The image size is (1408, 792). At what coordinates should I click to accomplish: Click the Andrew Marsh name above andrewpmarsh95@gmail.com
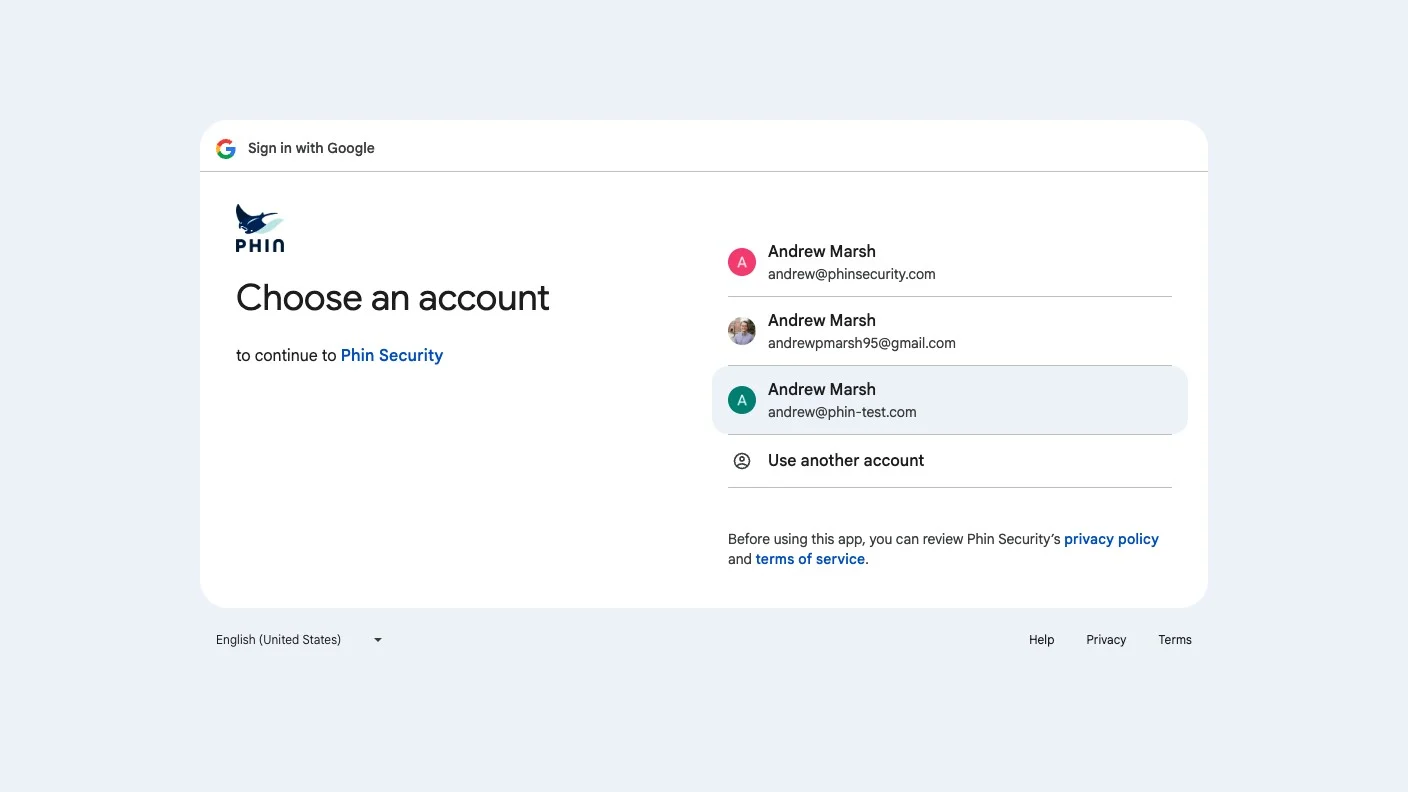(822, 320)
